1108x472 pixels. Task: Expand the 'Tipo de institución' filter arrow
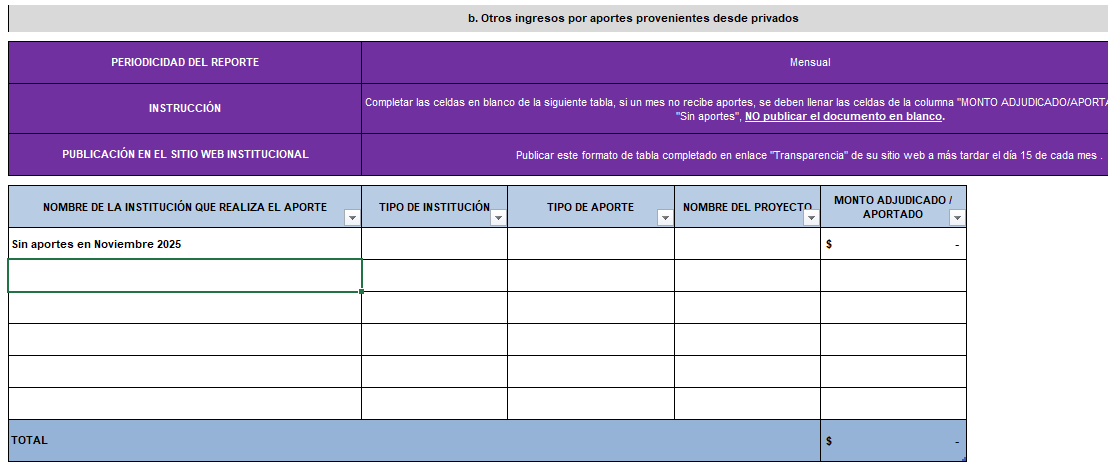coord(497,217)
